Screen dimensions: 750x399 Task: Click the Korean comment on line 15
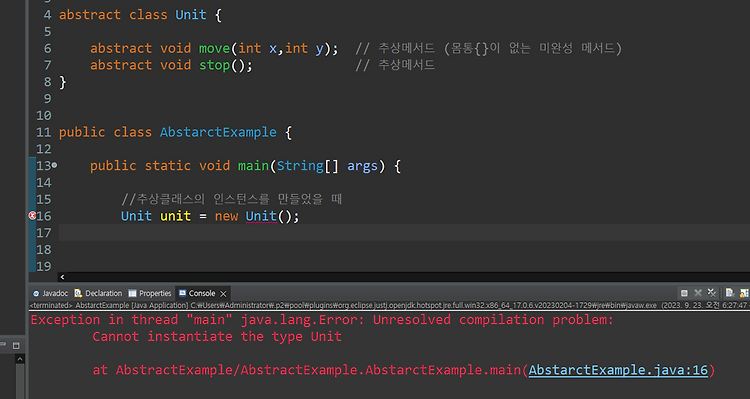click(x=232, y=199)
